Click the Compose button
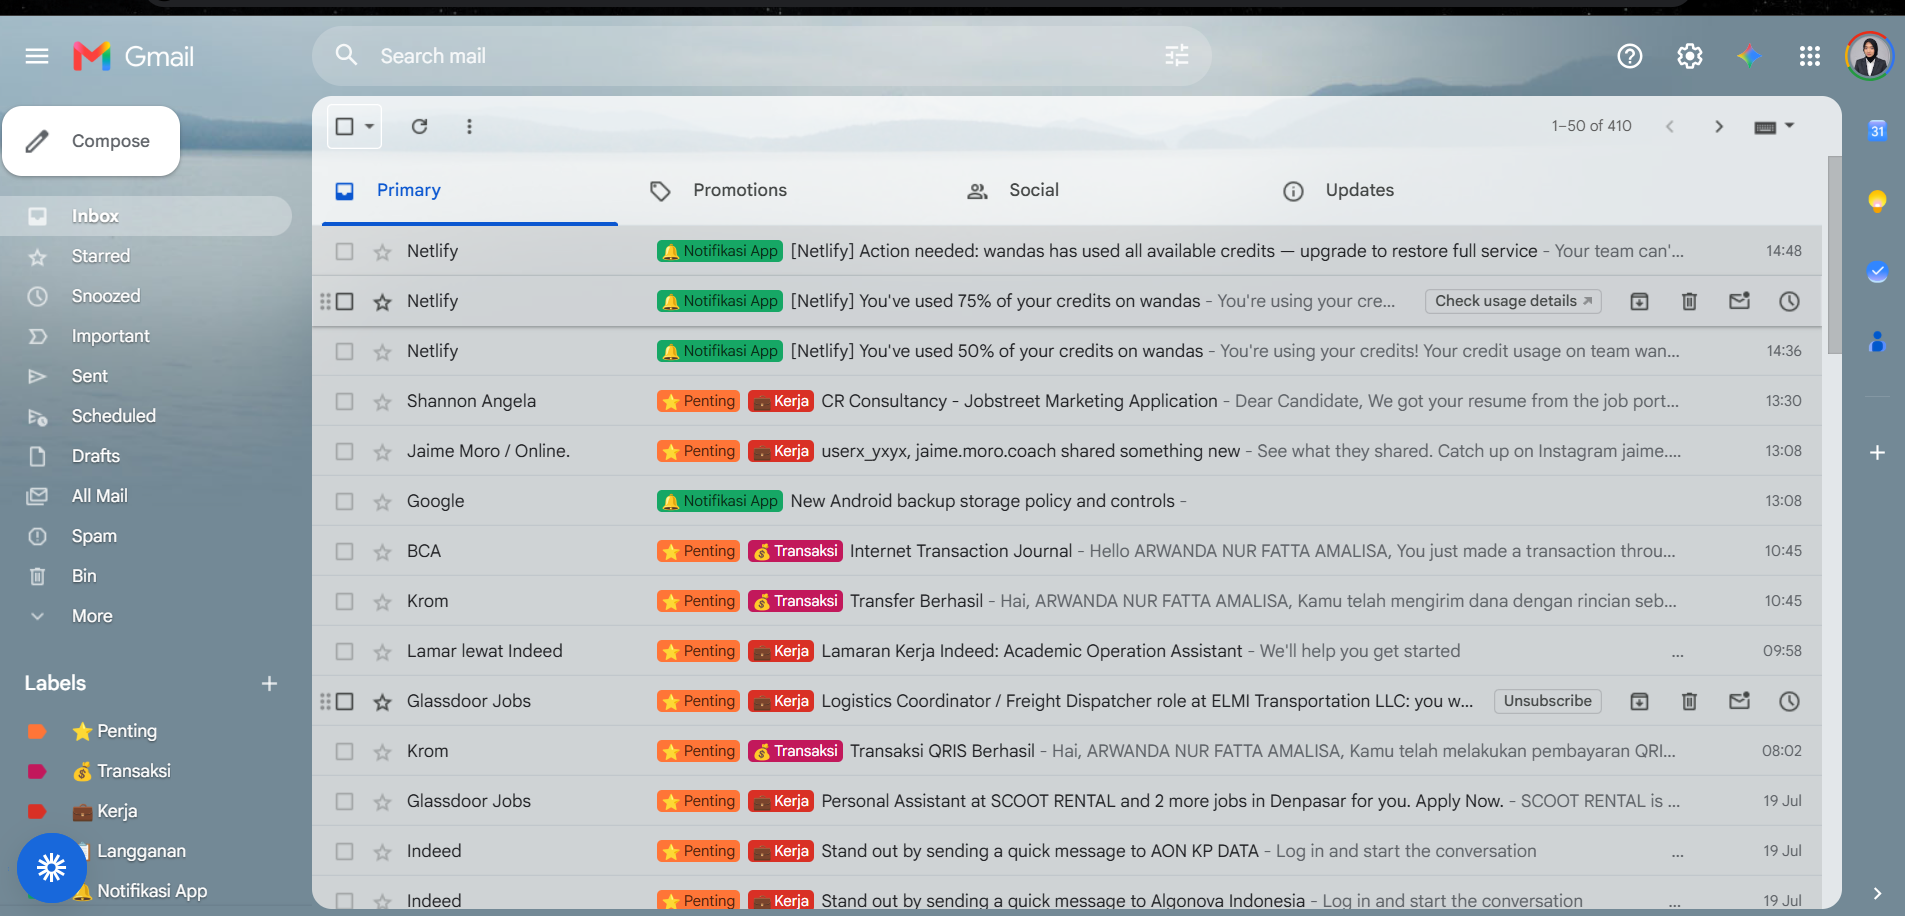Image resolution: width=1905 pixels, height=916 pixels. (91, 141)
